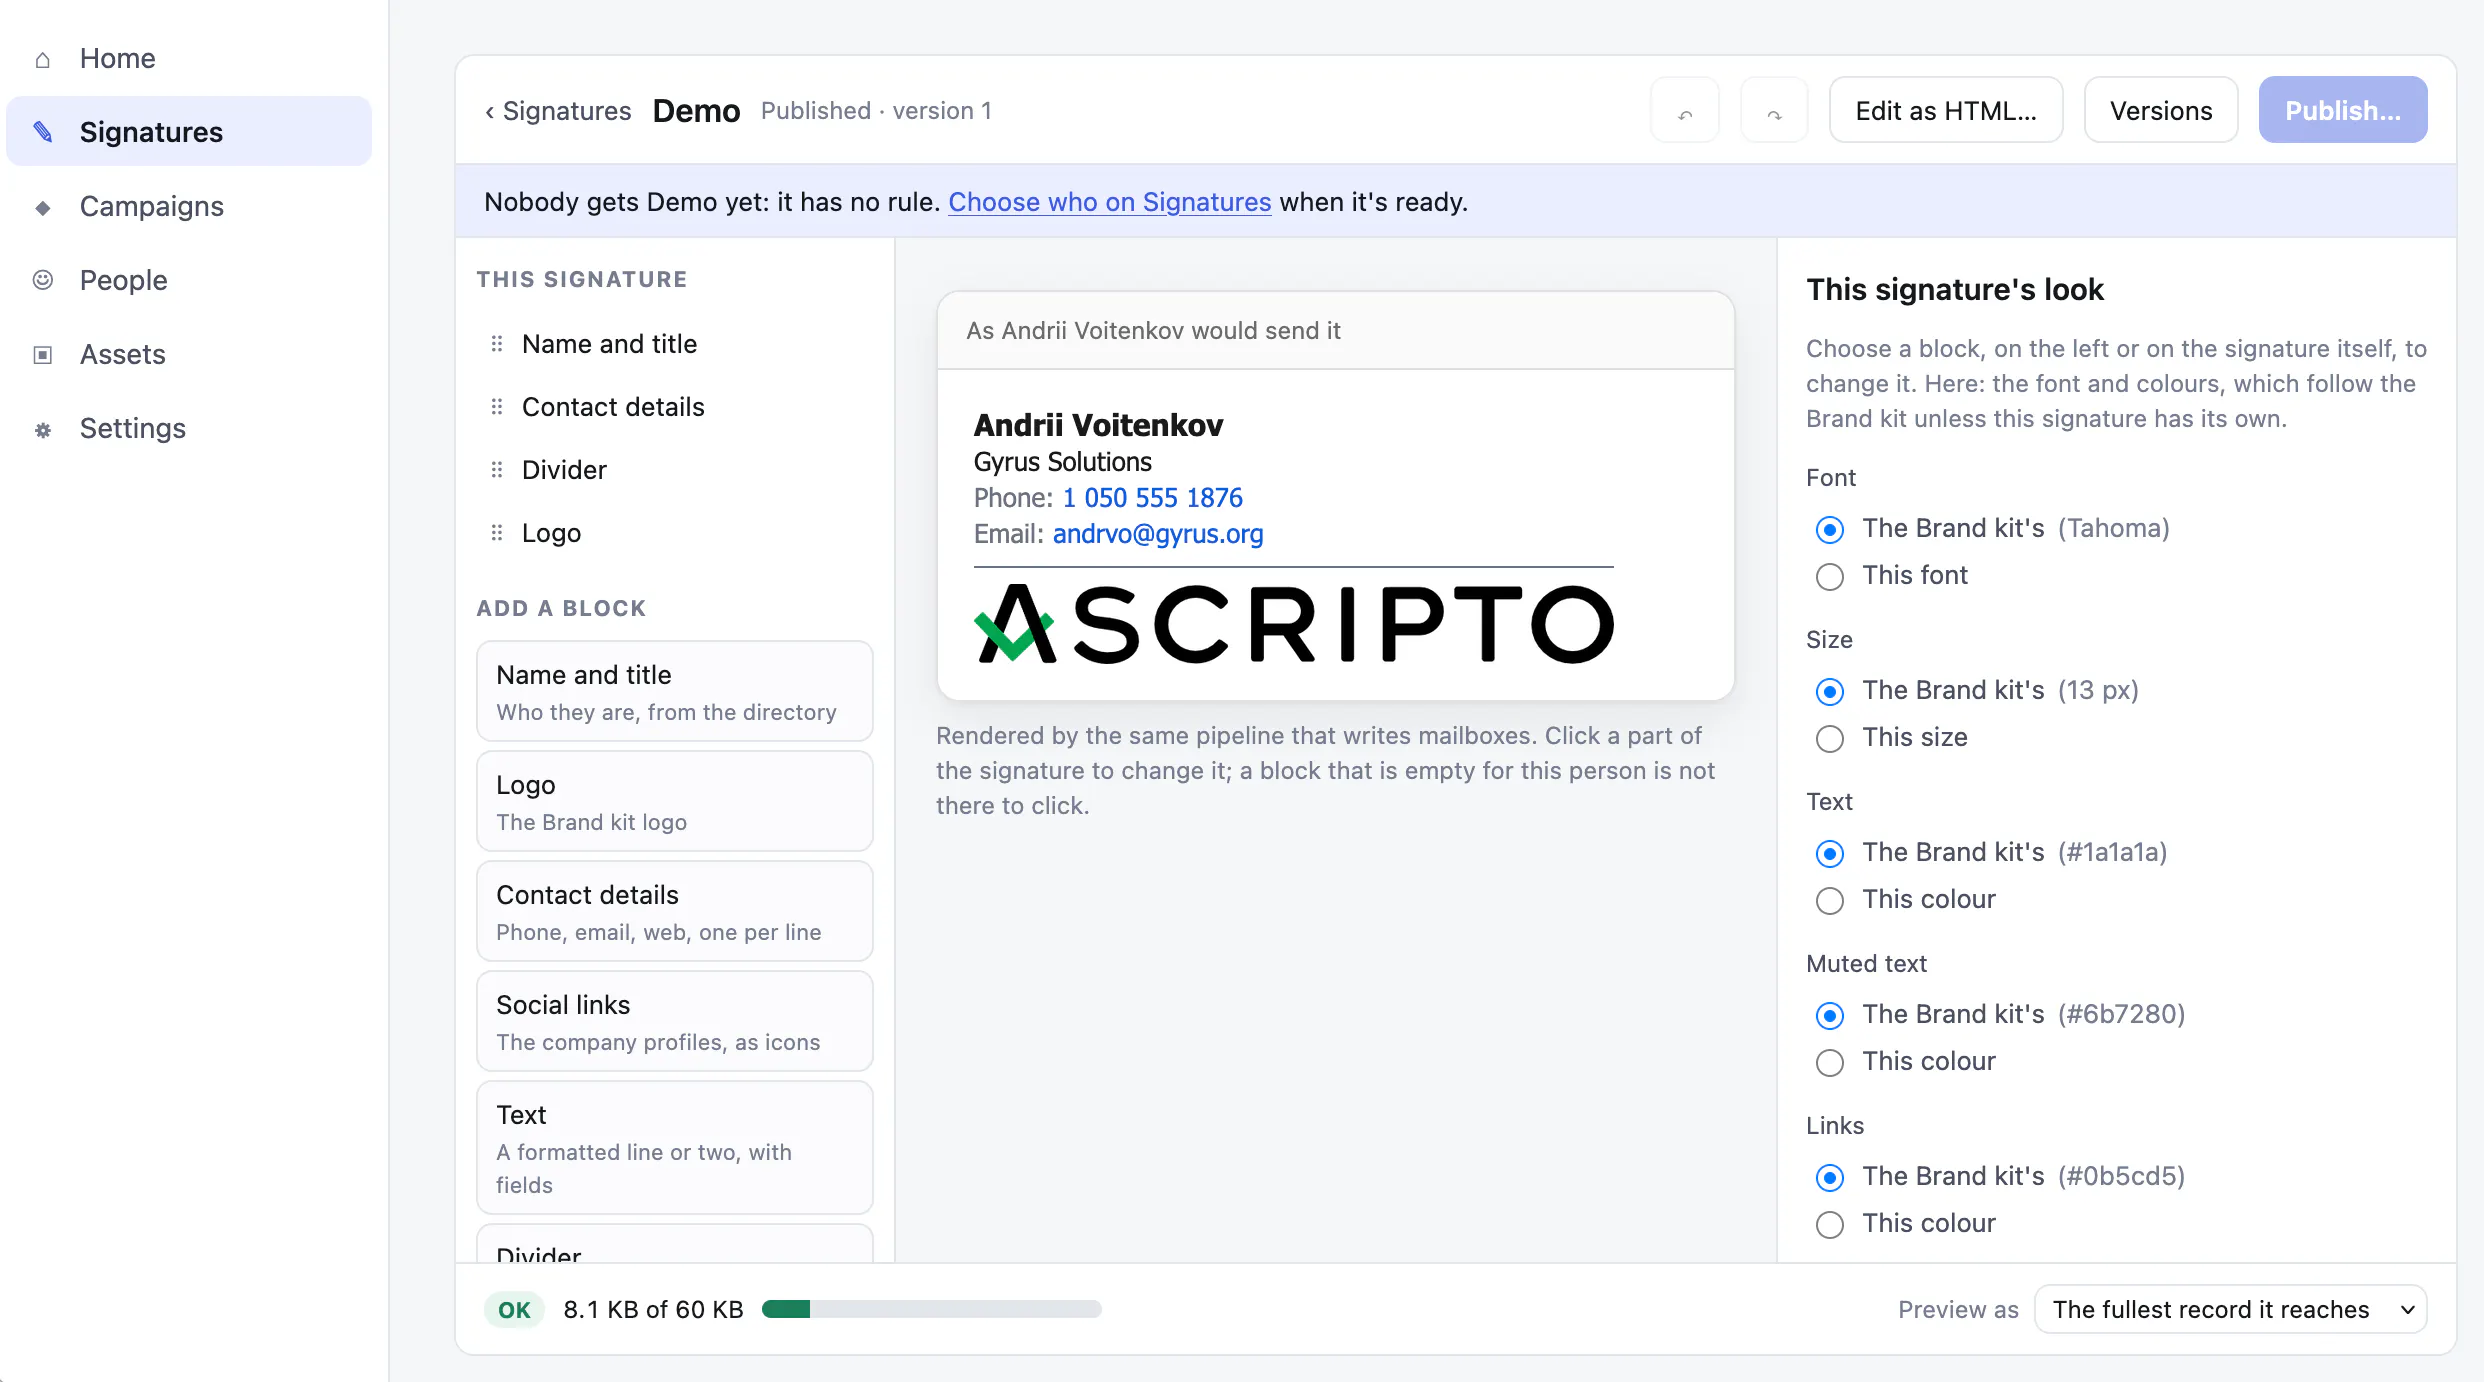Open the People section
Image resolution: width=2484 pixels, height=1382 pixels.
pyautogui.click(x=189, y=280)
